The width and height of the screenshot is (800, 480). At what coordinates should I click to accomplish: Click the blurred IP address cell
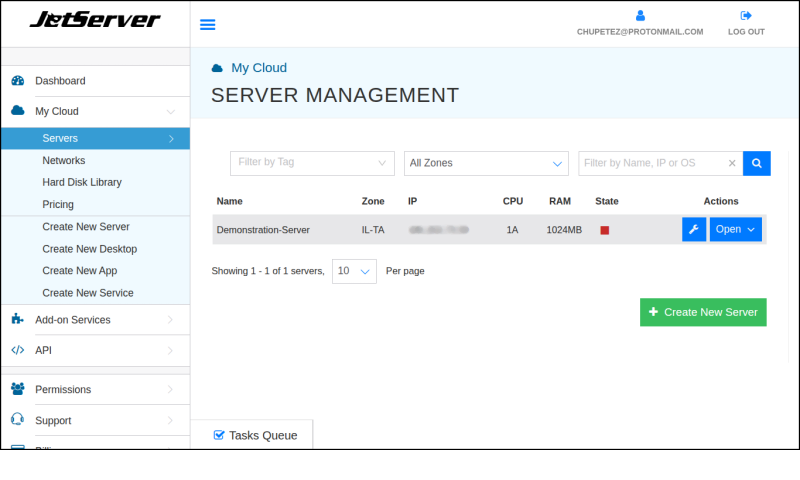[439, 230]
